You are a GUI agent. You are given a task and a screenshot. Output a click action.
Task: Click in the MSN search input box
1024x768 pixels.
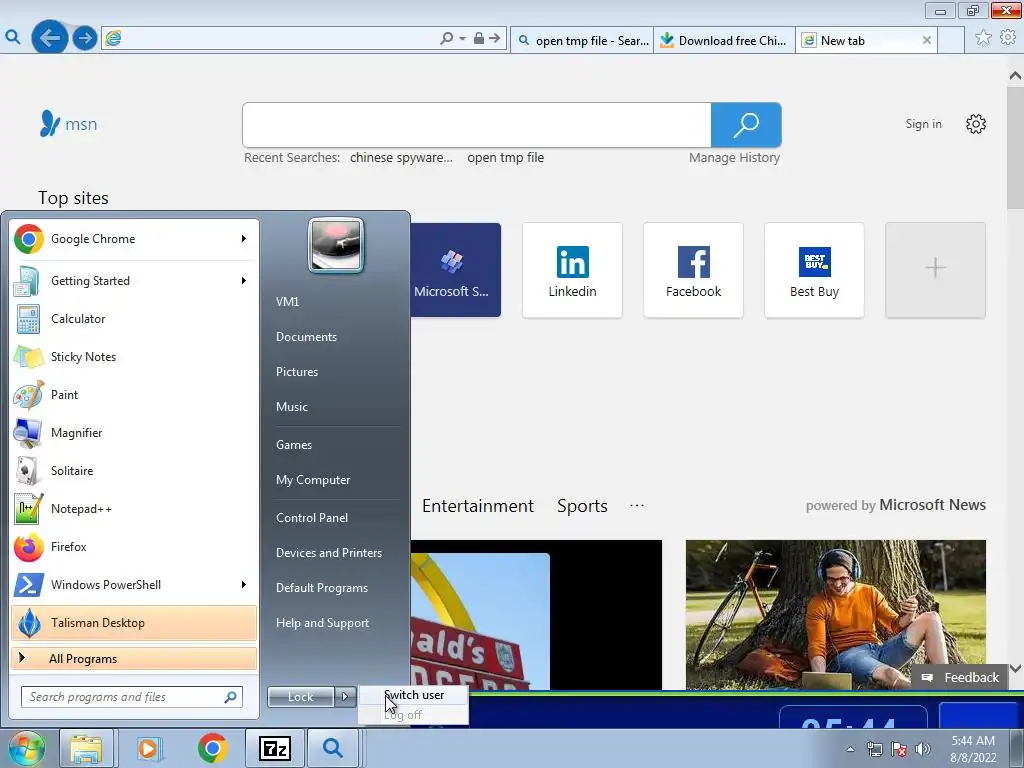tap(477, 125)
